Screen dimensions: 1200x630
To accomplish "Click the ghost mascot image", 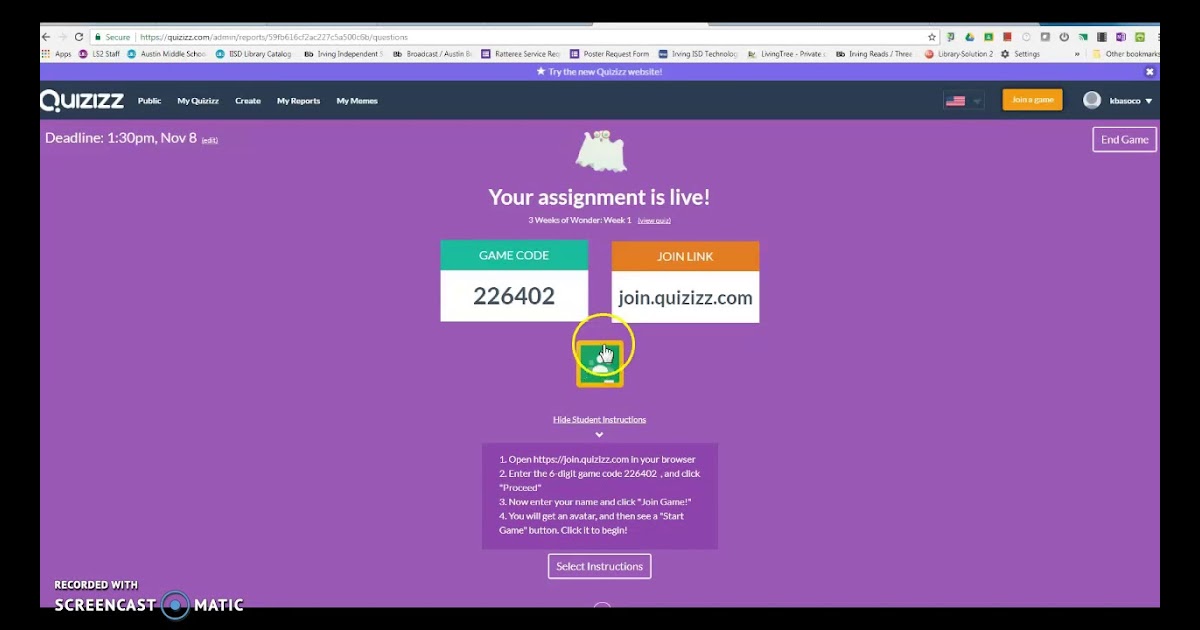I will tap(600, 151).
